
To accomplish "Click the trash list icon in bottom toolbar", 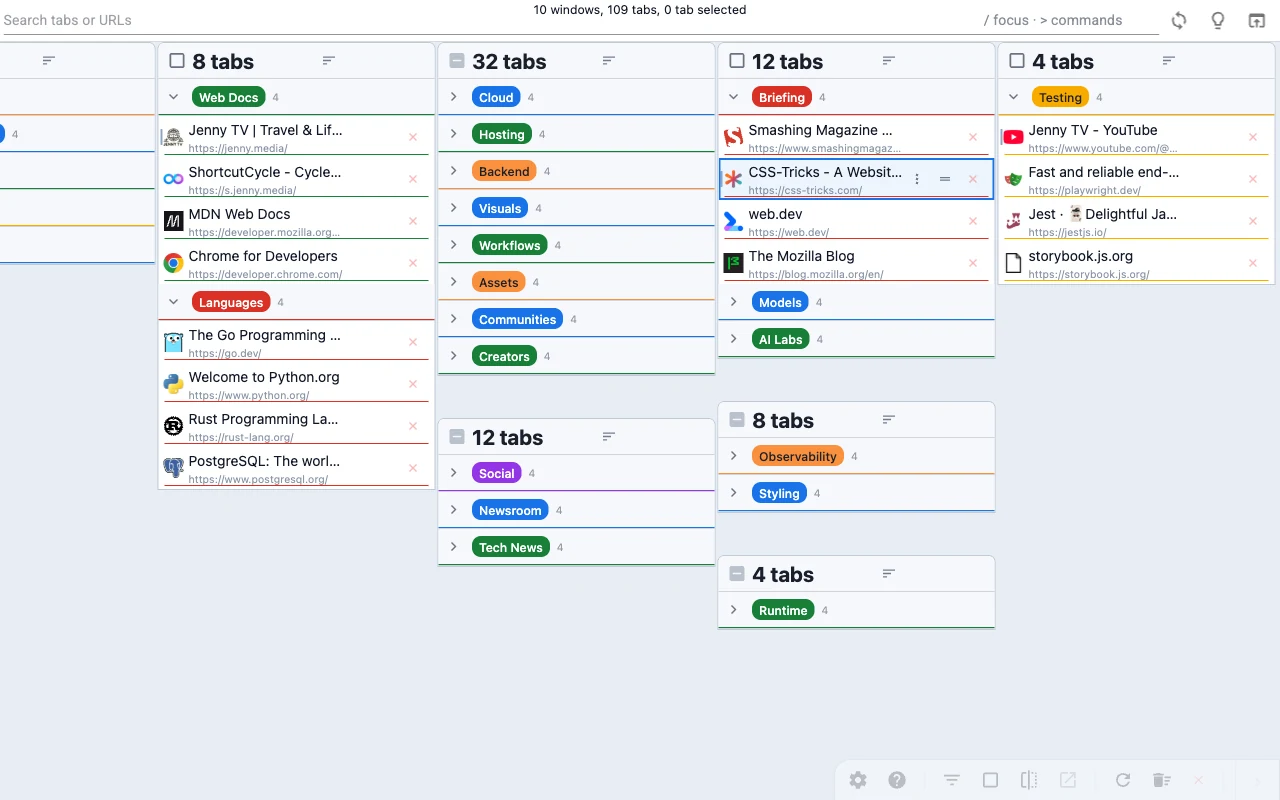I will pos(1160,780).
